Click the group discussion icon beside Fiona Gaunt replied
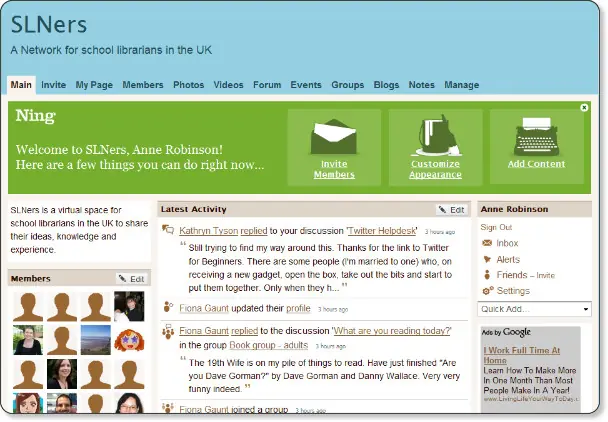This screenshot has height=422, width=608. click(168, 332)
